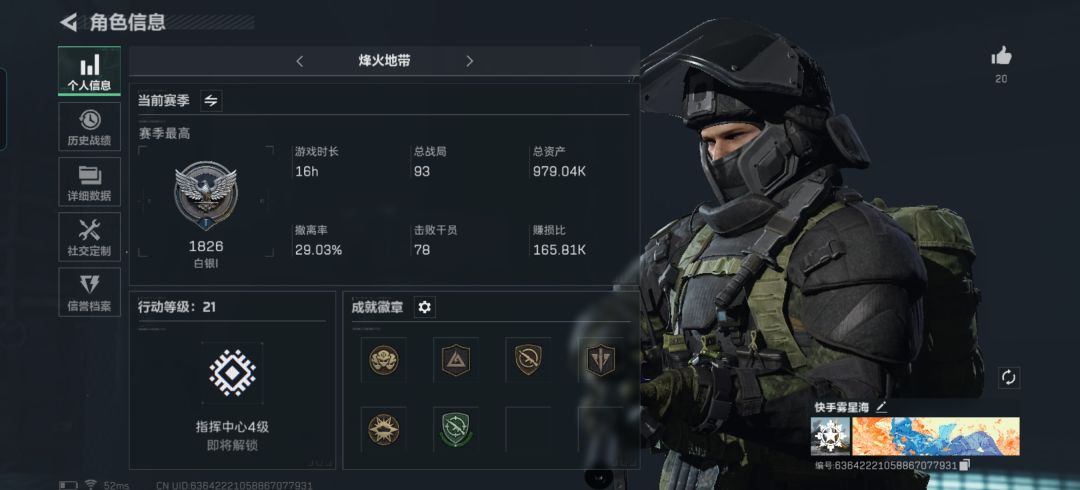Viewport: 1080px width, 490px height.
Task: Go back using the arrow beside 角色信息
Action: pyautogui.click(x=68, y=23)
